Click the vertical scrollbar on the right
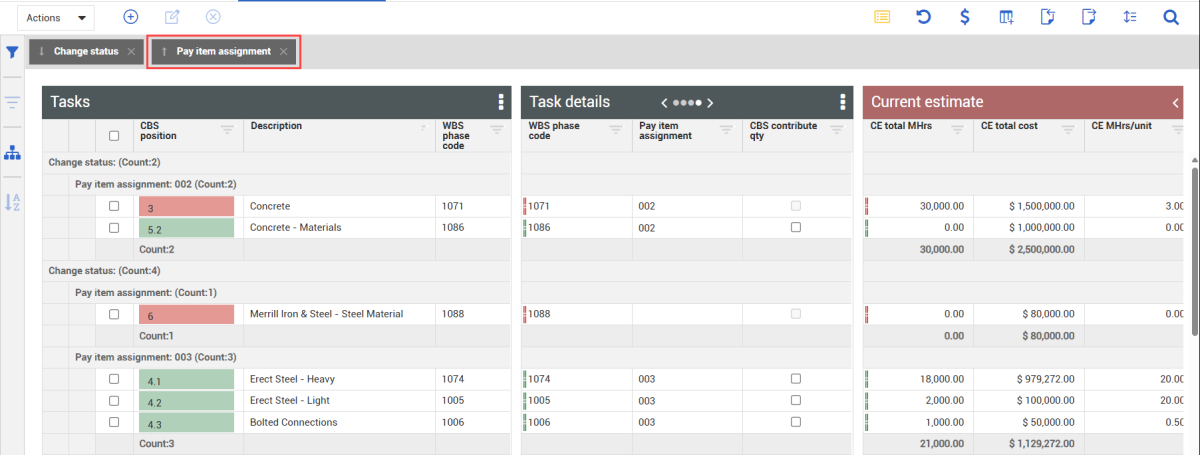The width and height of the screenshot is (1200, 455). click(x=1194, y=250)
